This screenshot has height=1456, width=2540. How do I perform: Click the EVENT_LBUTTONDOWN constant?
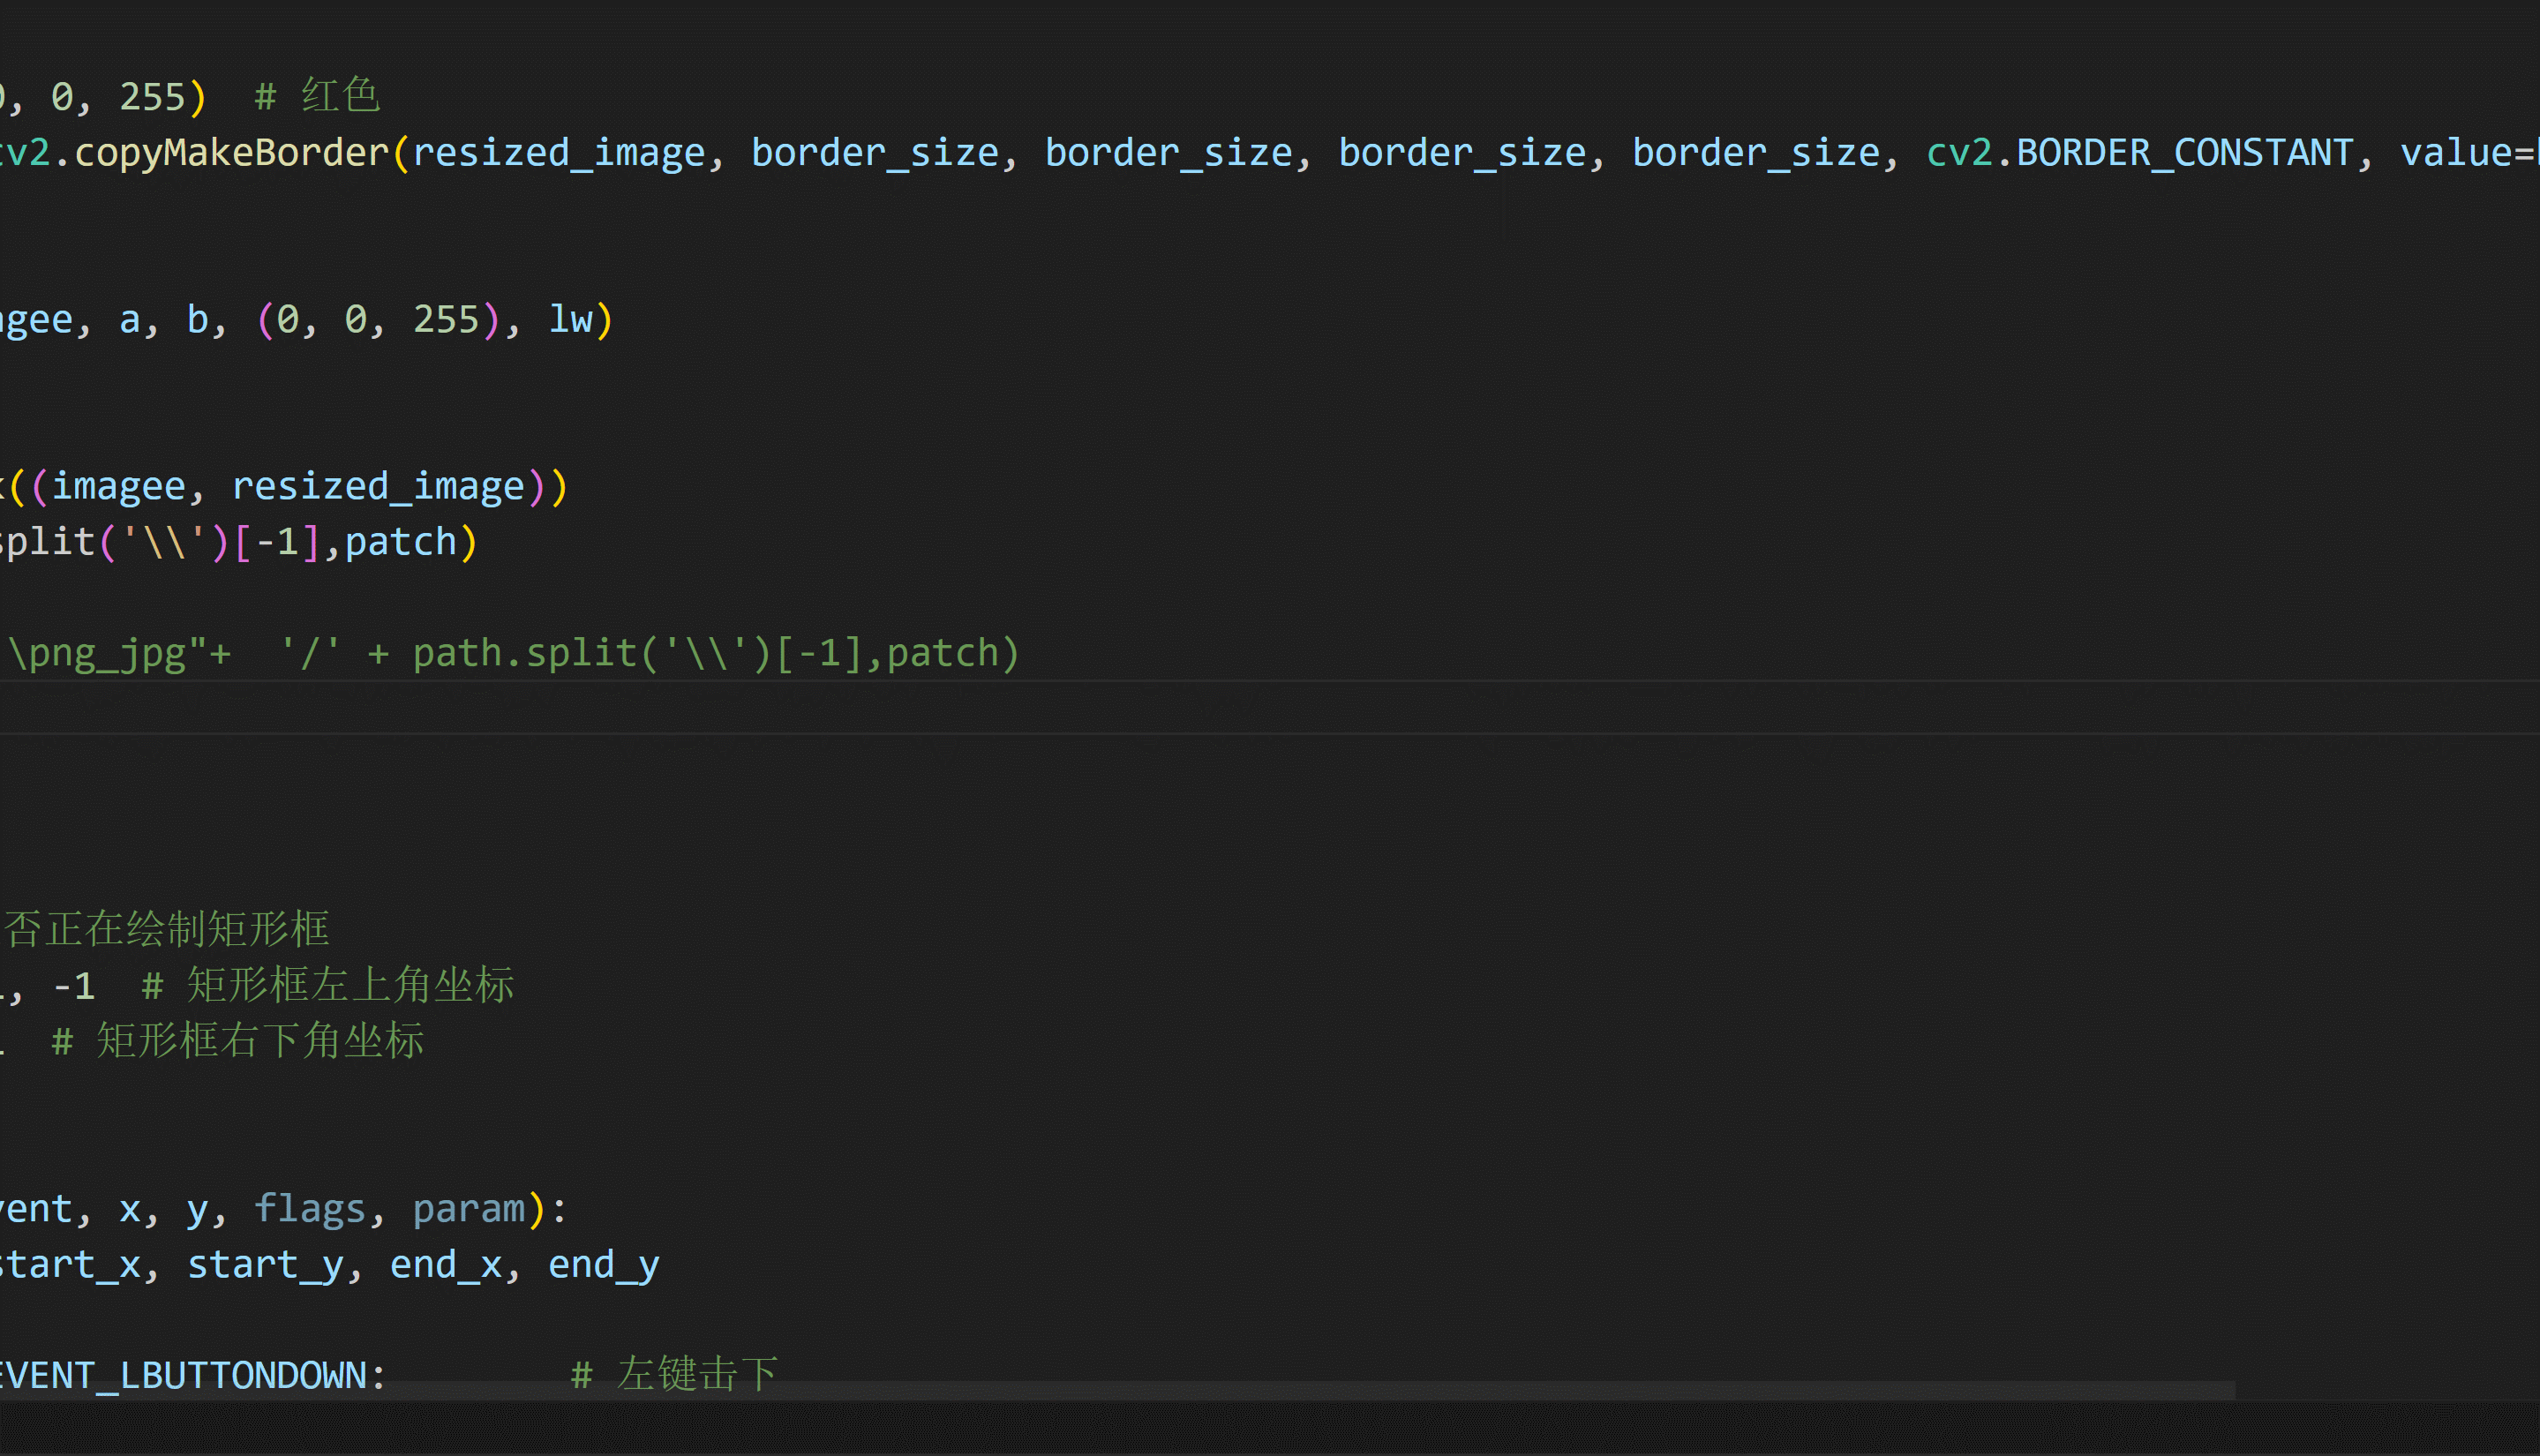coord(183,1375)
